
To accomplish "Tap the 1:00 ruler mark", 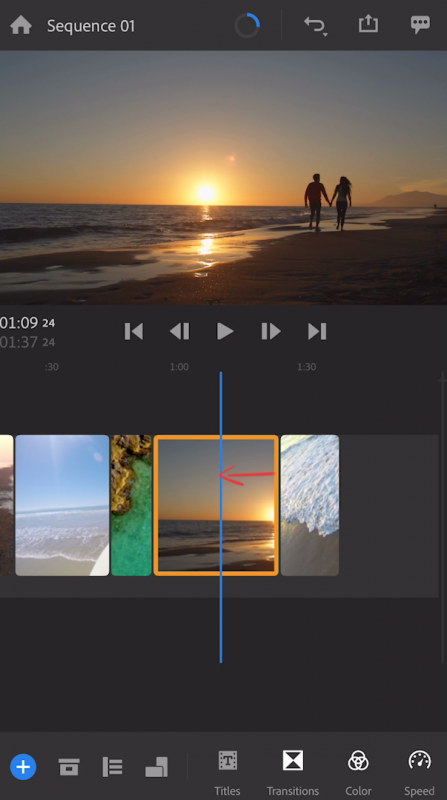I will pos(179,367).
